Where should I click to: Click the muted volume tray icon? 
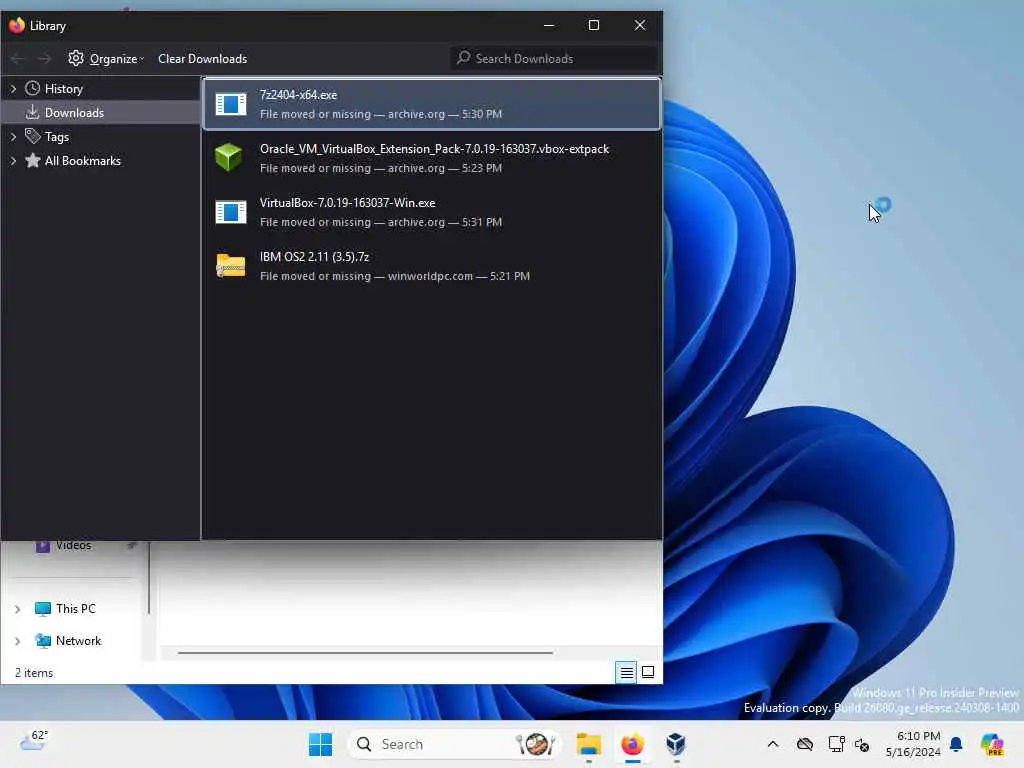click(862, 744)
